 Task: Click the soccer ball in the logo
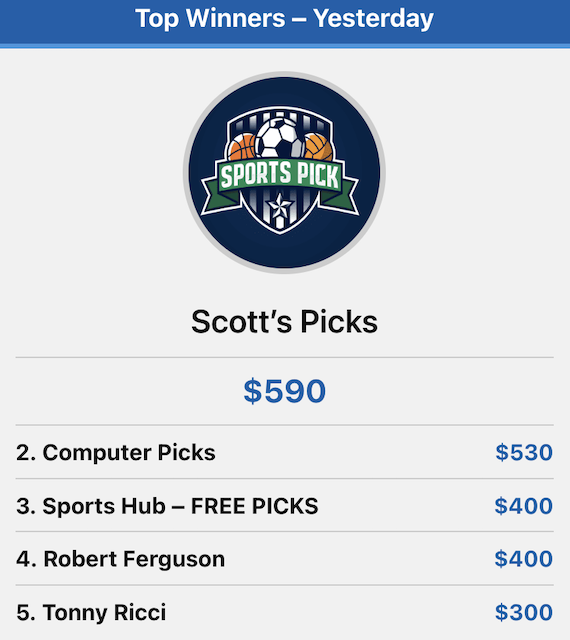tap(281, 138)
